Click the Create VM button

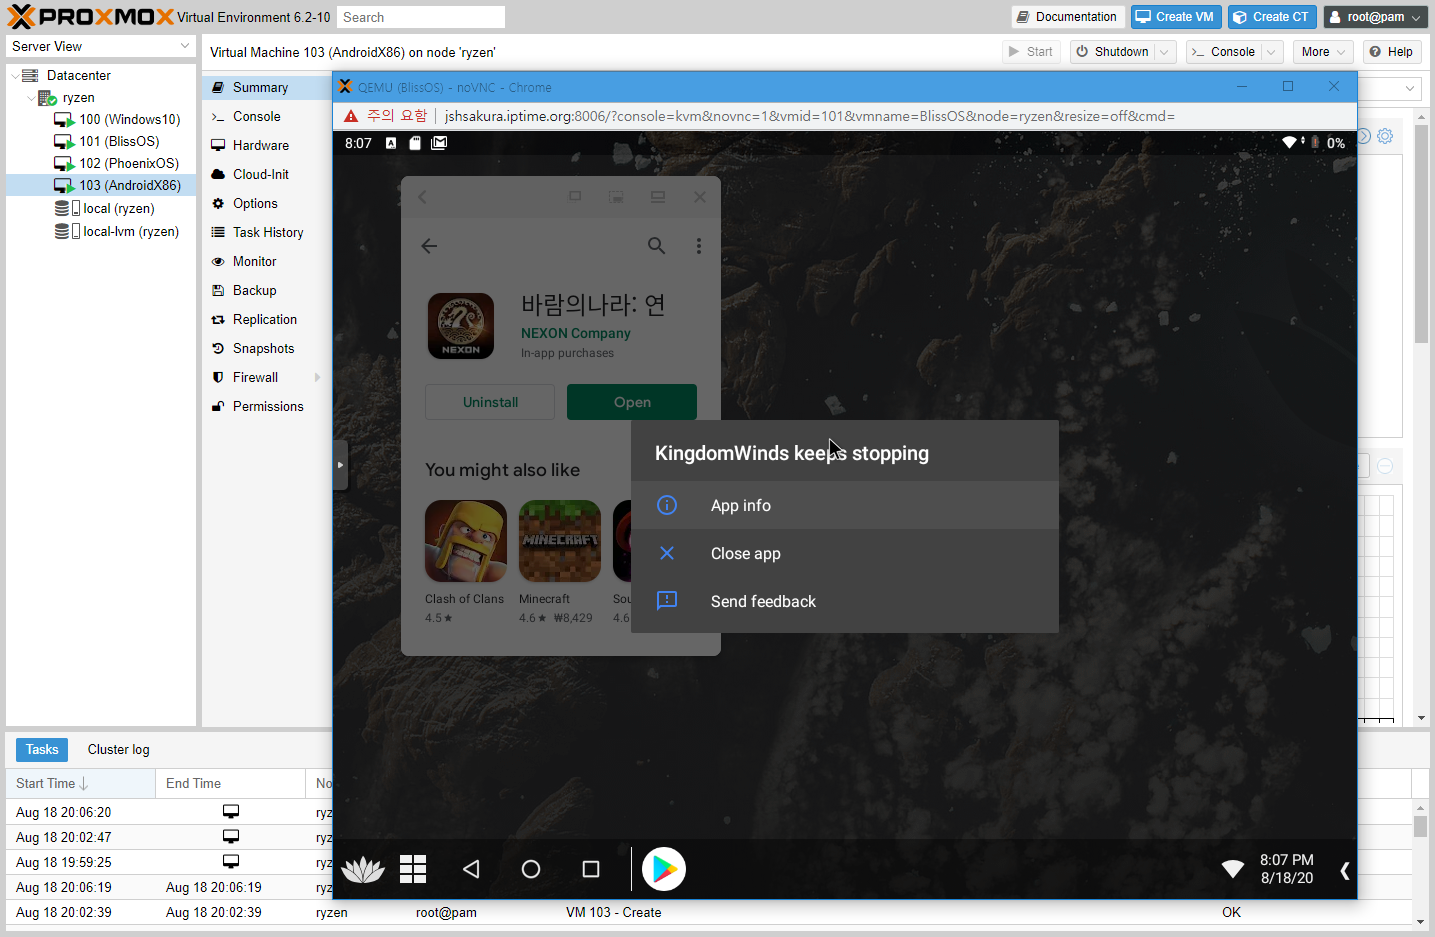pos(1176,17)
